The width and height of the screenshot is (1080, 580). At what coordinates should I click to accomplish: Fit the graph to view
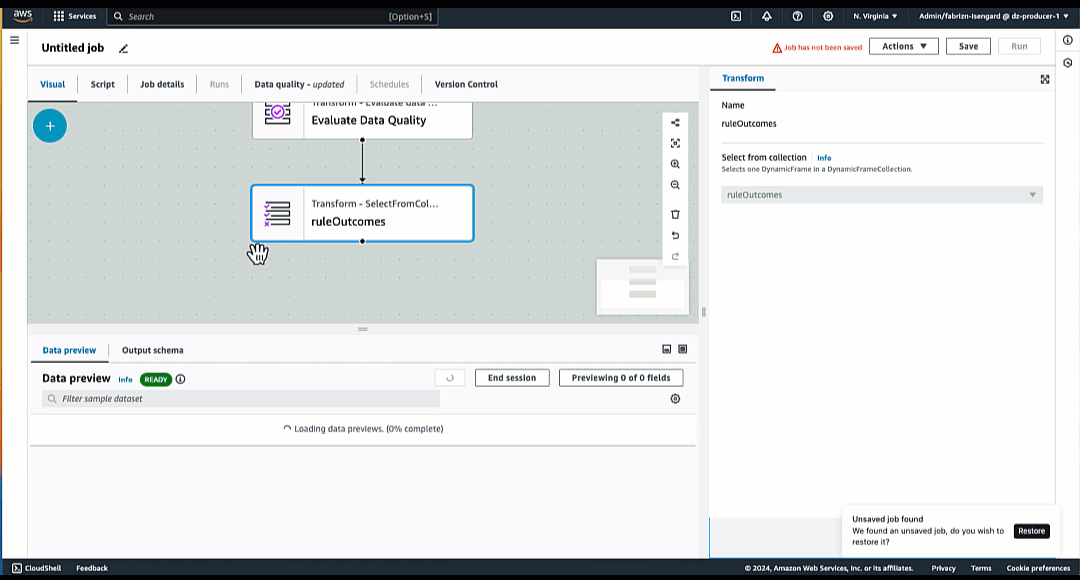[675, 143]
